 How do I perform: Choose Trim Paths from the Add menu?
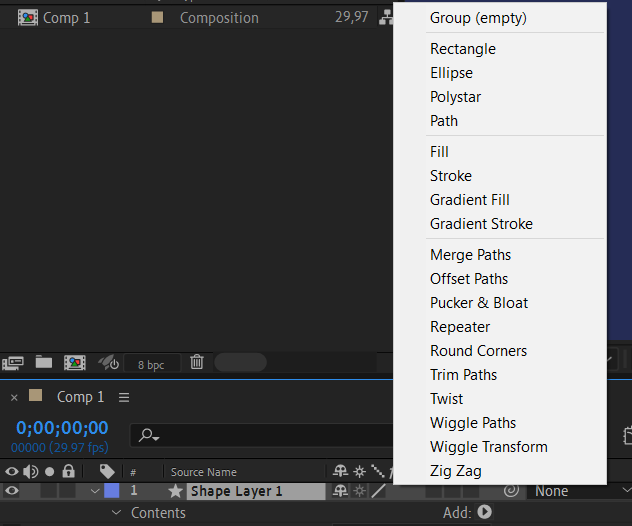click(463, 375)
